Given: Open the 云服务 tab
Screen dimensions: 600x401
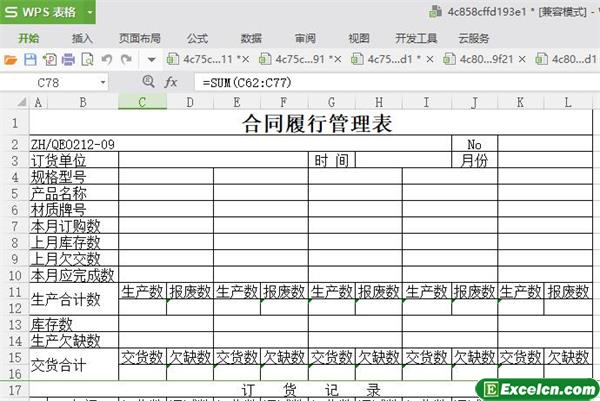Looking at the screenshot, I should [474, 38].
